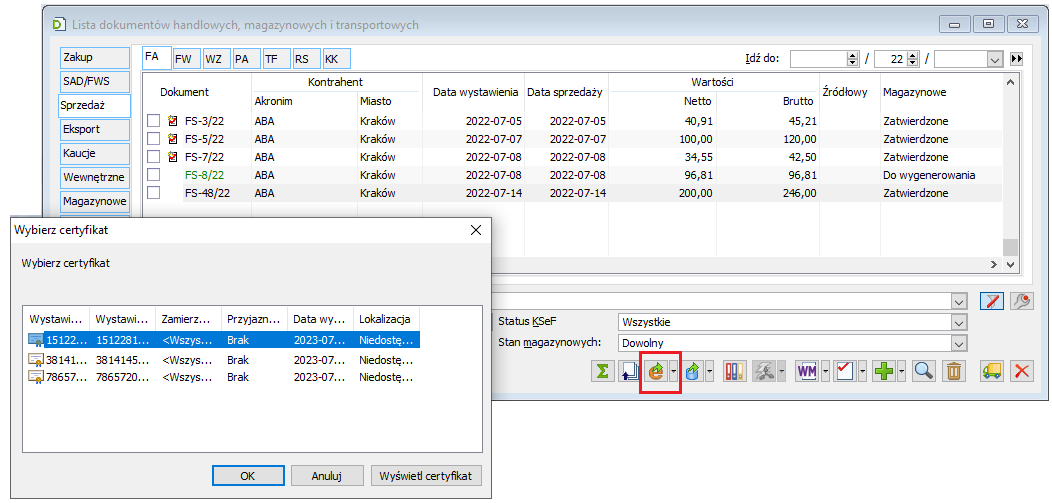The width and height of the screenshot is (1052, 503).
Task: Click the document icon beside FS-7/22
Action: (x=172, y=158)
